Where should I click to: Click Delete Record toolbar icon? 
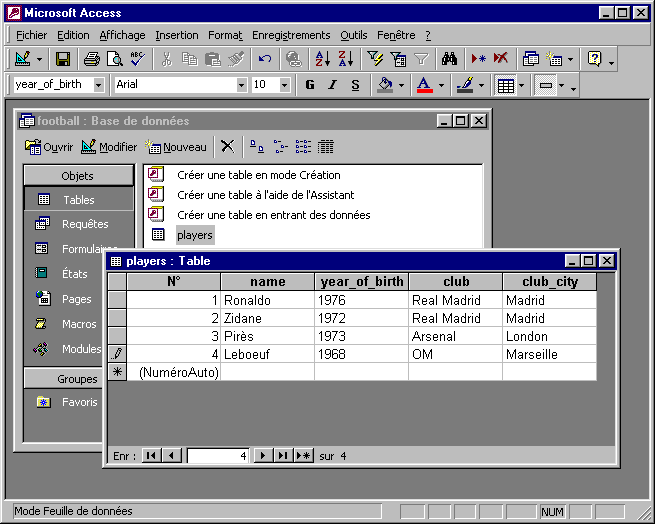click(x=501, y=59)
